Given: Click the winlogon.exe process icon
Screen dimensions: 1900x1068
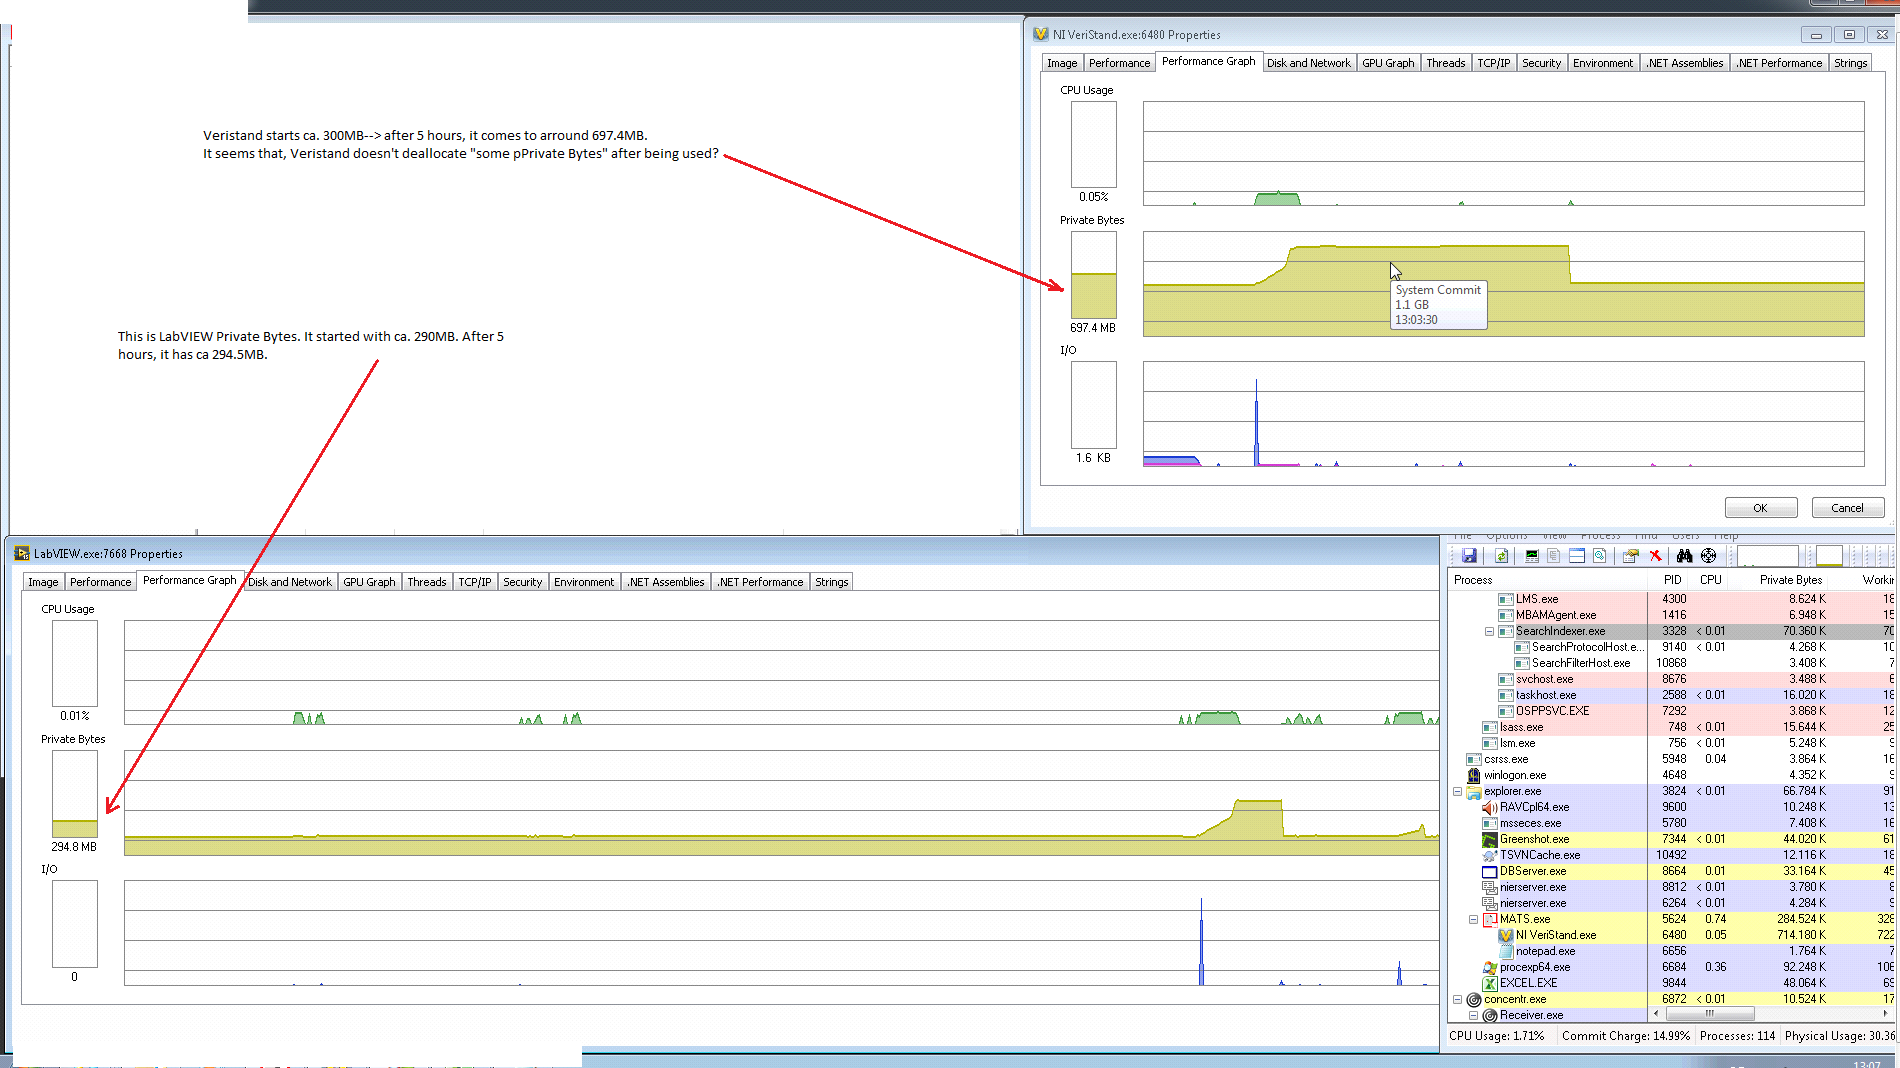Looking at the screenshot, I should point(1474,775).
